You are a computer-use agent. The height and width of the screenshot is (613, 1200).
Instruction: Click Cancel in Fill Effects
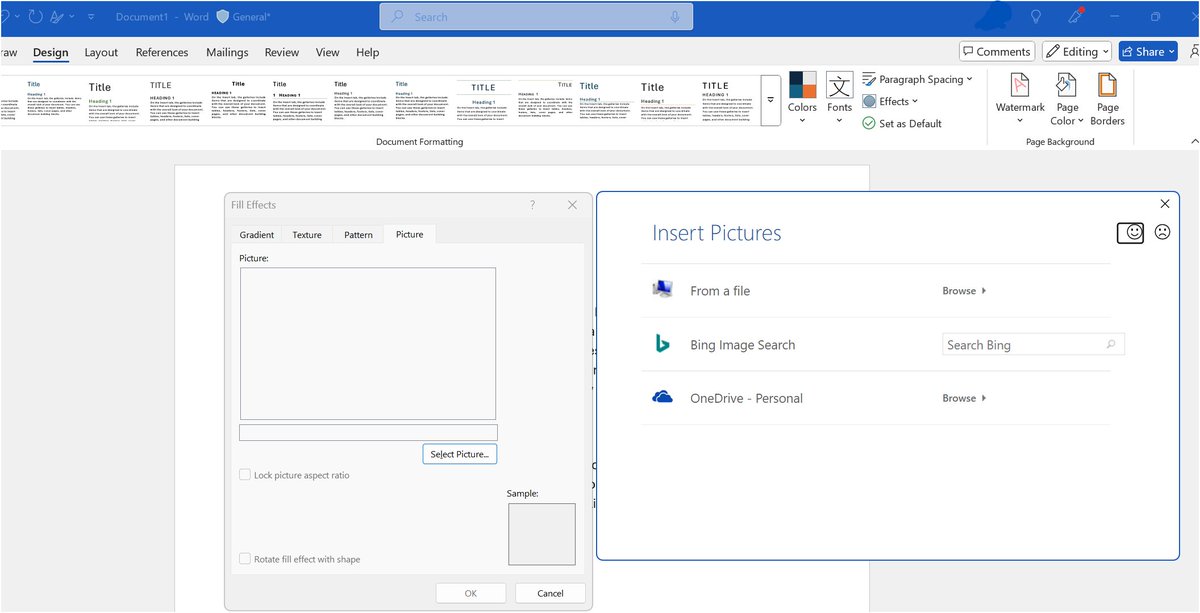pos(551,593)
